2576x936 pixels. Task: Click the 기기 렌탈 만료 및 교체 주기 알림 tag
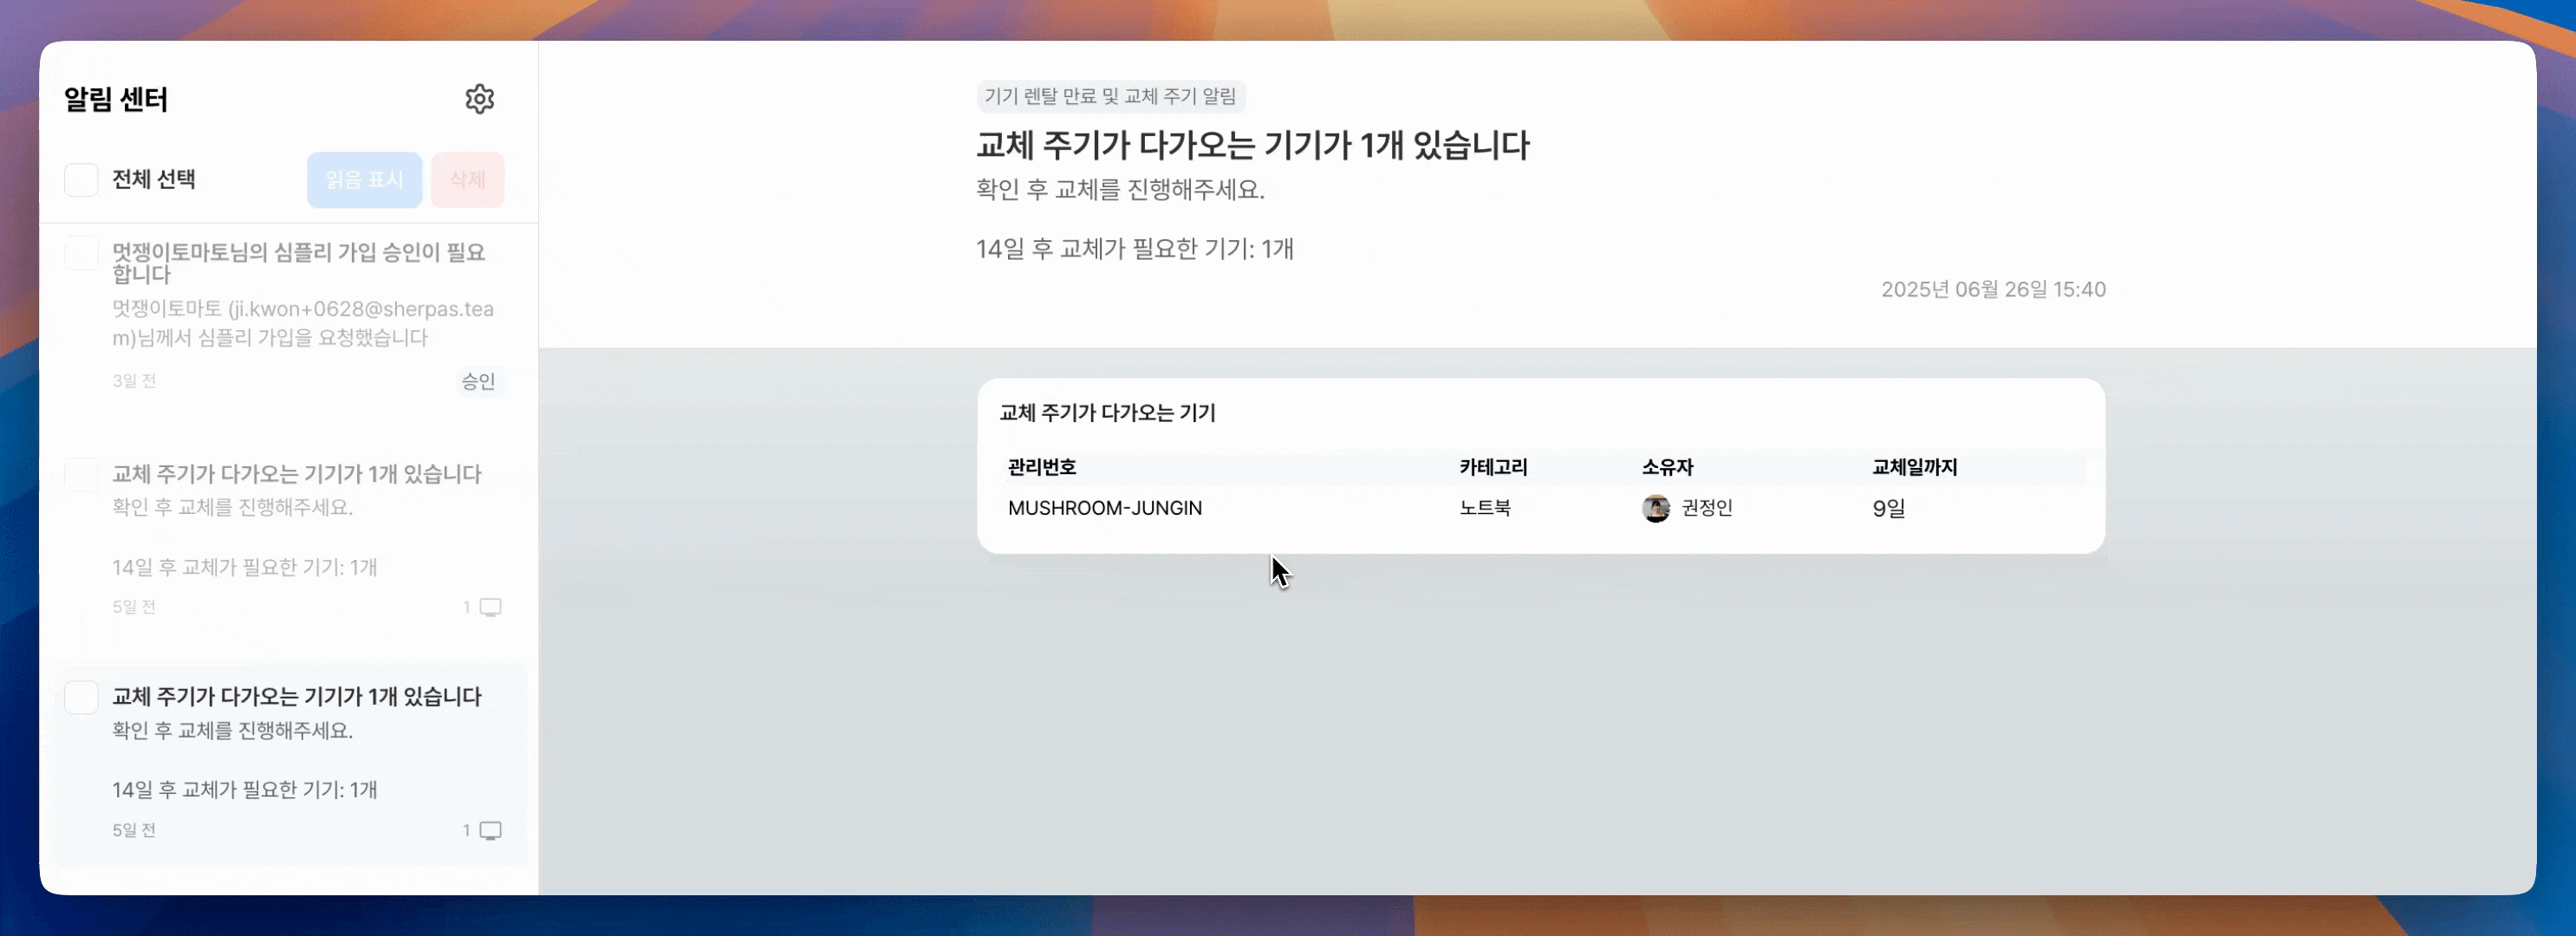[1110, 96]
